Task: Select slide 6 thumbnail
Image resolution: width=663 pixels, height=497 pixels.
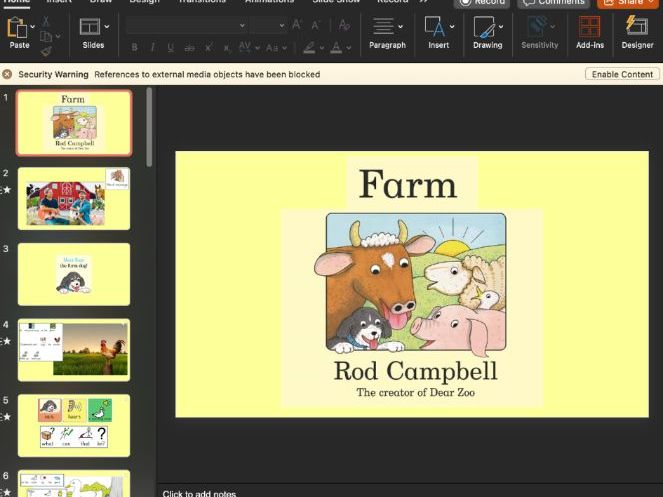Action: coord(74,483)
